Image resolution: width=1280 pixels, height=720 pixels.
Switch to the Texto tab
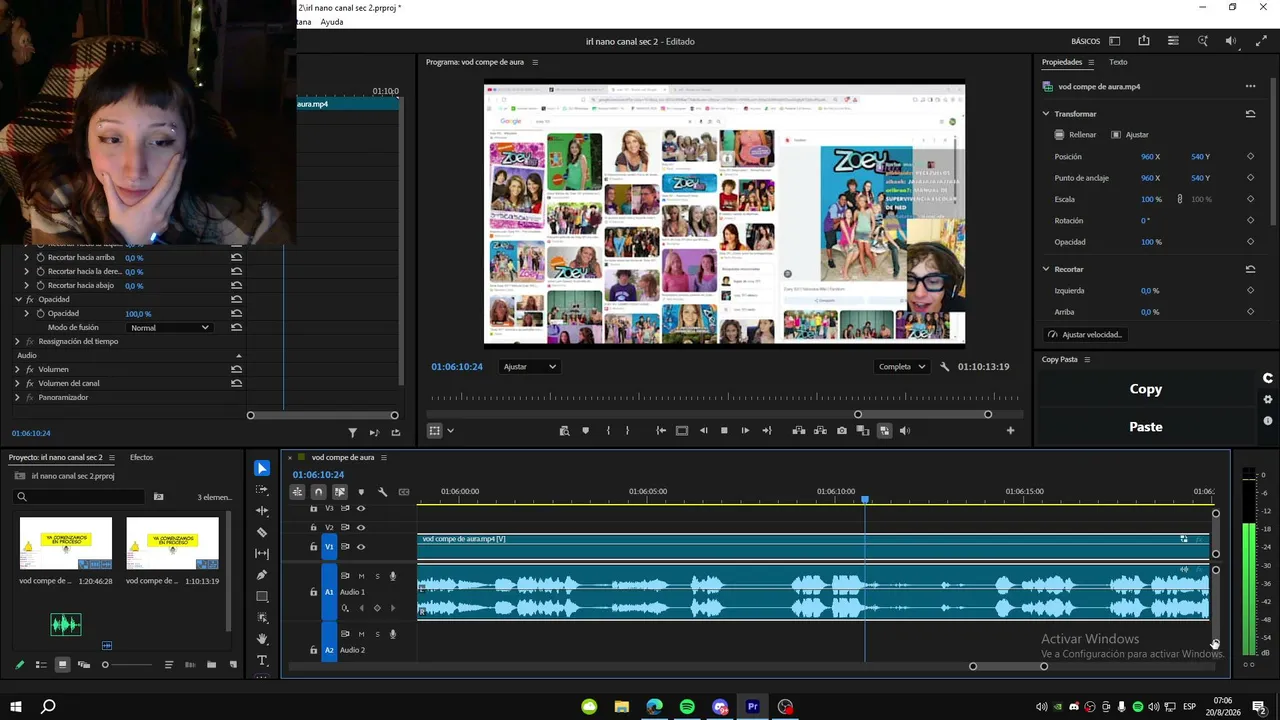click(1118, 62)
